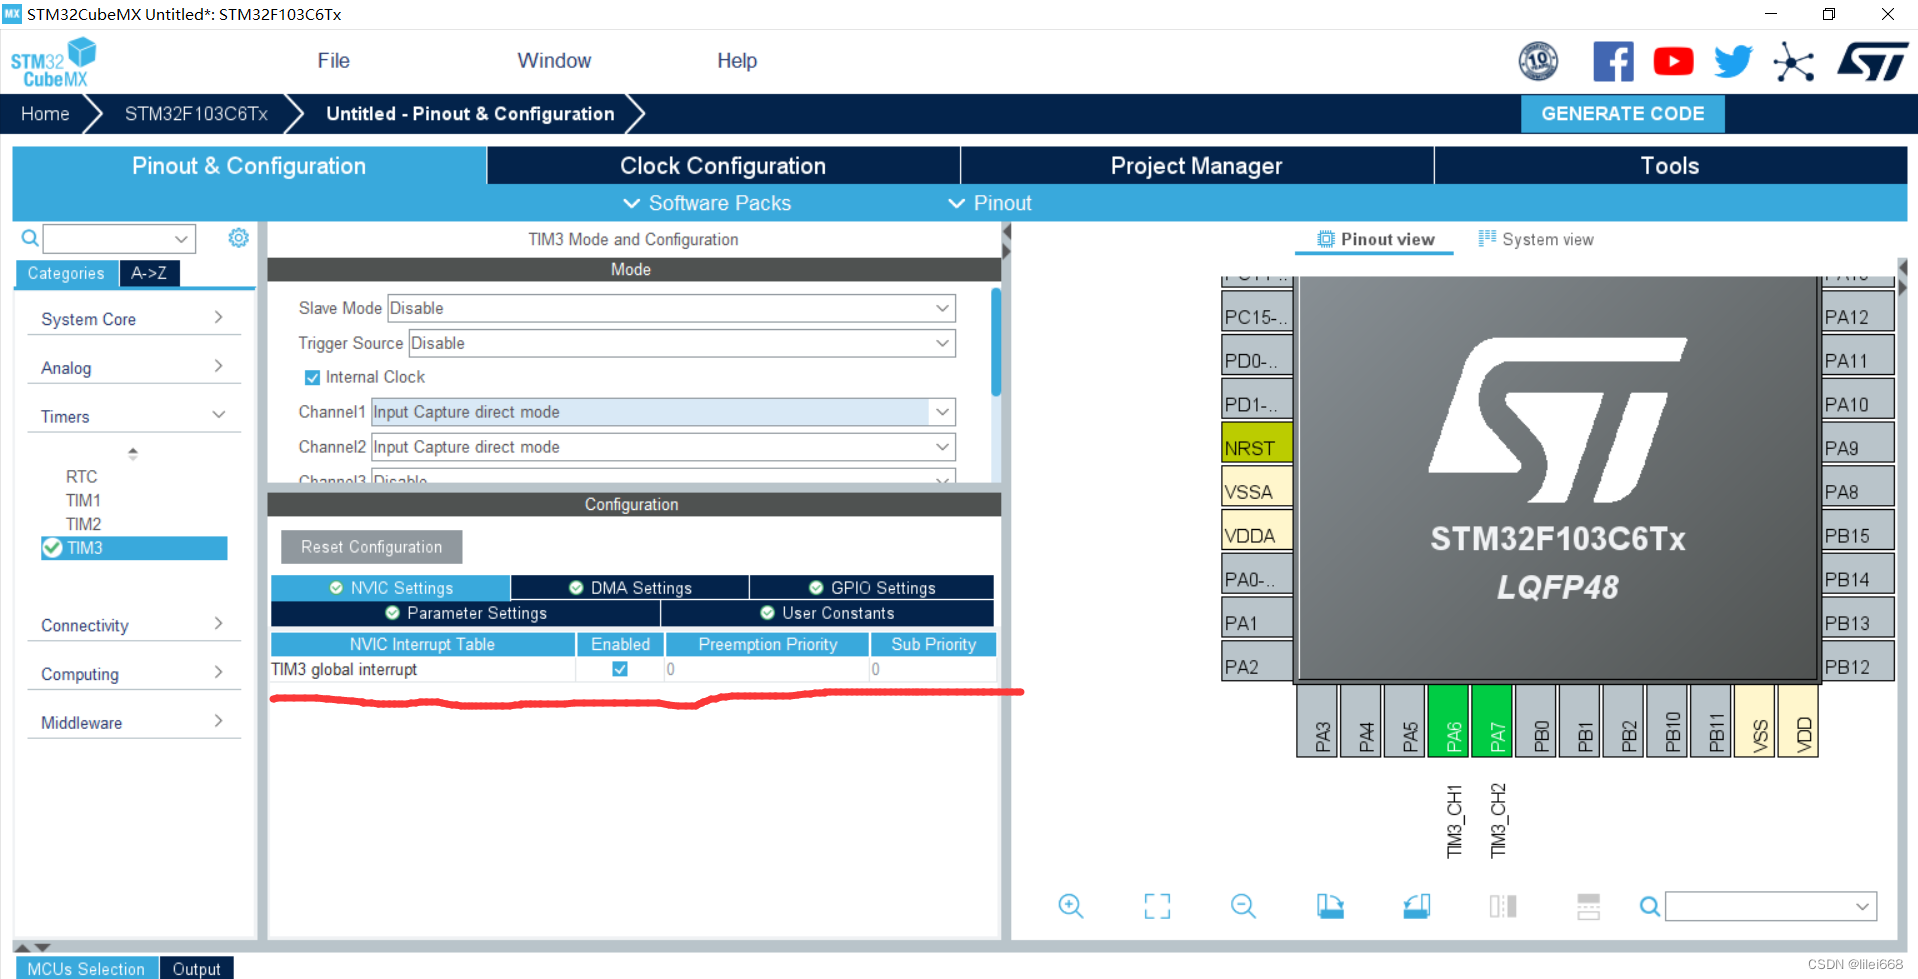This screenshot has height=979, width=1918.
Task: Click the stacked rows icon in pinout toolbar
Action: point(1589,906)
